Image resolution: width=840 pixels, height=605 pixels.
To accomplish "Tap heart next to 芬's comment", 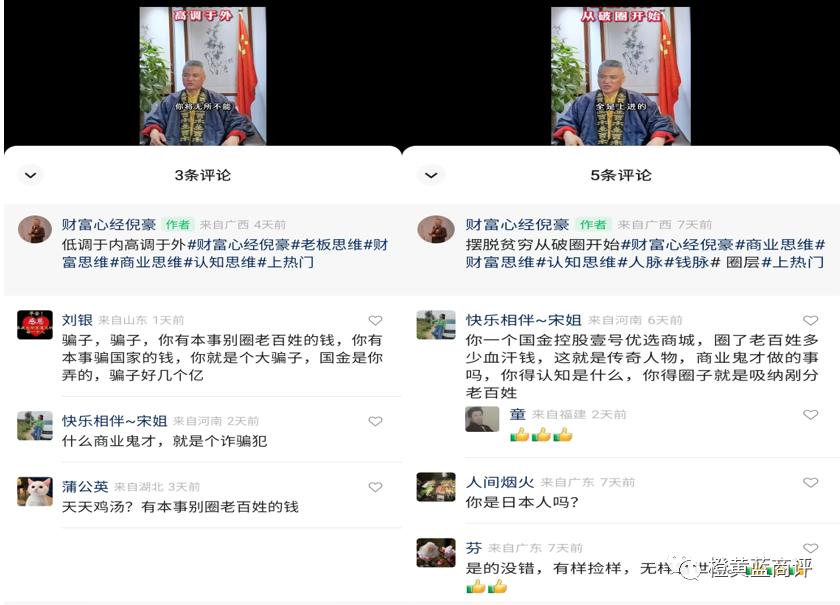I will (811, 548).
